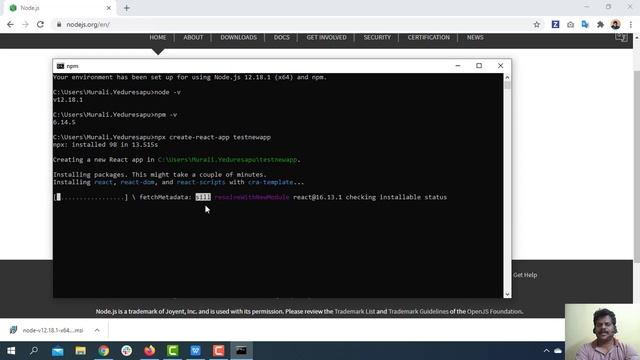
Task: Click the highlighted 'sill' text in console
Action: 203,197
